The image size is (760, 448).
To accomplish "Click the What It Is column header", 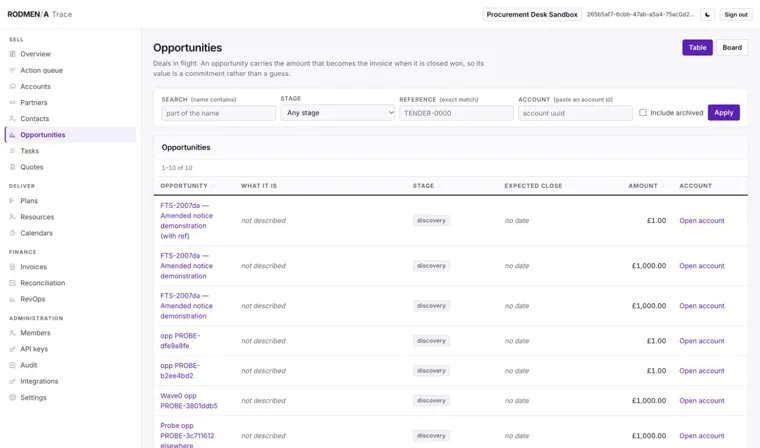I will (x=259, y=186).
